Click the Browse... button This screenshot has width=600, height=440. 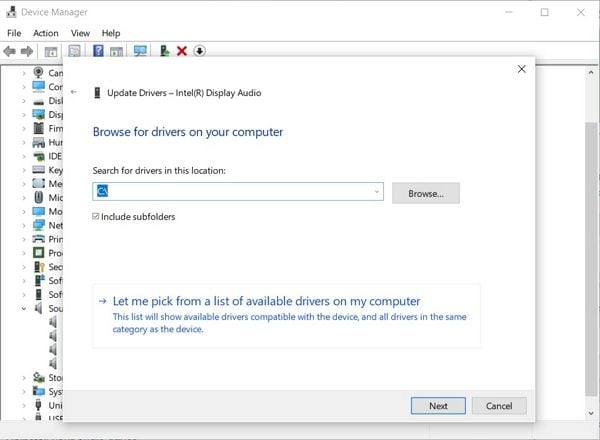click(x=425, y=193)
